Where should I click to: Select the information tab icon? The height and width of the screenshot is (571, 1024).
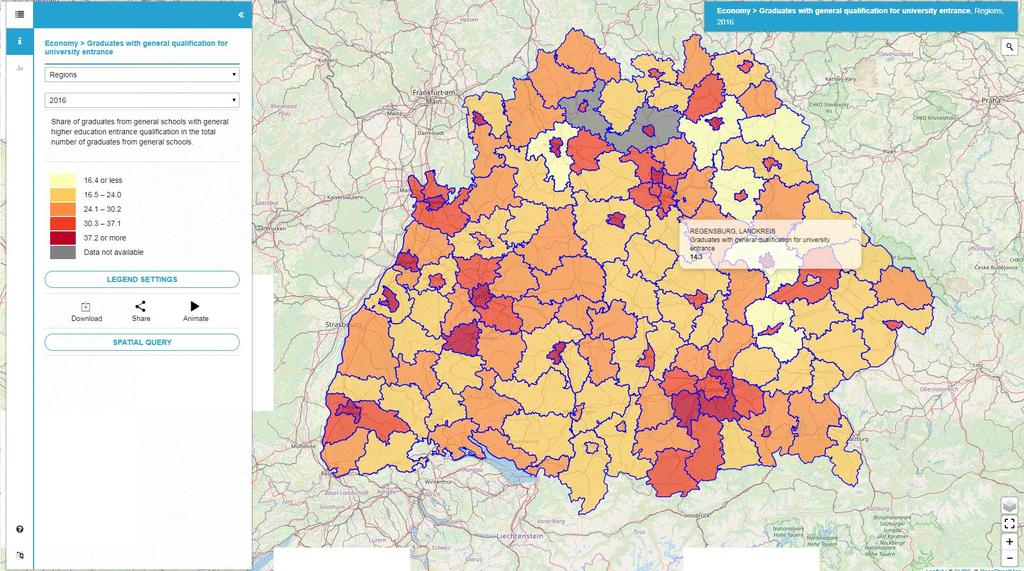(20, 41)
